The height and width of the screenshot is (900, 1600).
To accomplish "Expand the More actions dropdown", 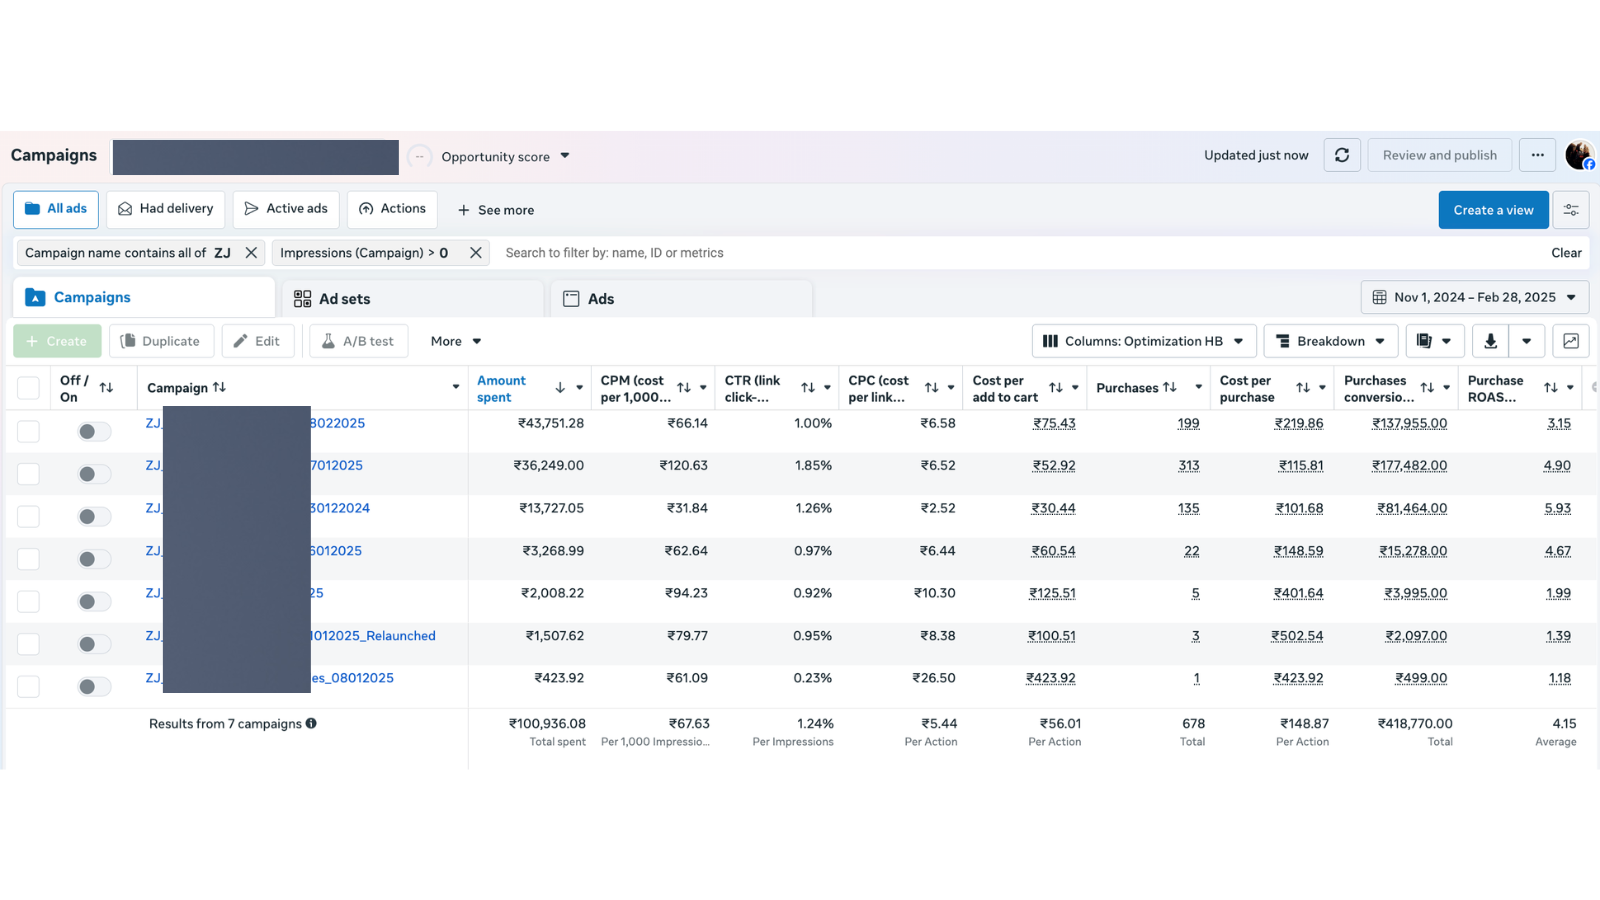I will 456,341.
